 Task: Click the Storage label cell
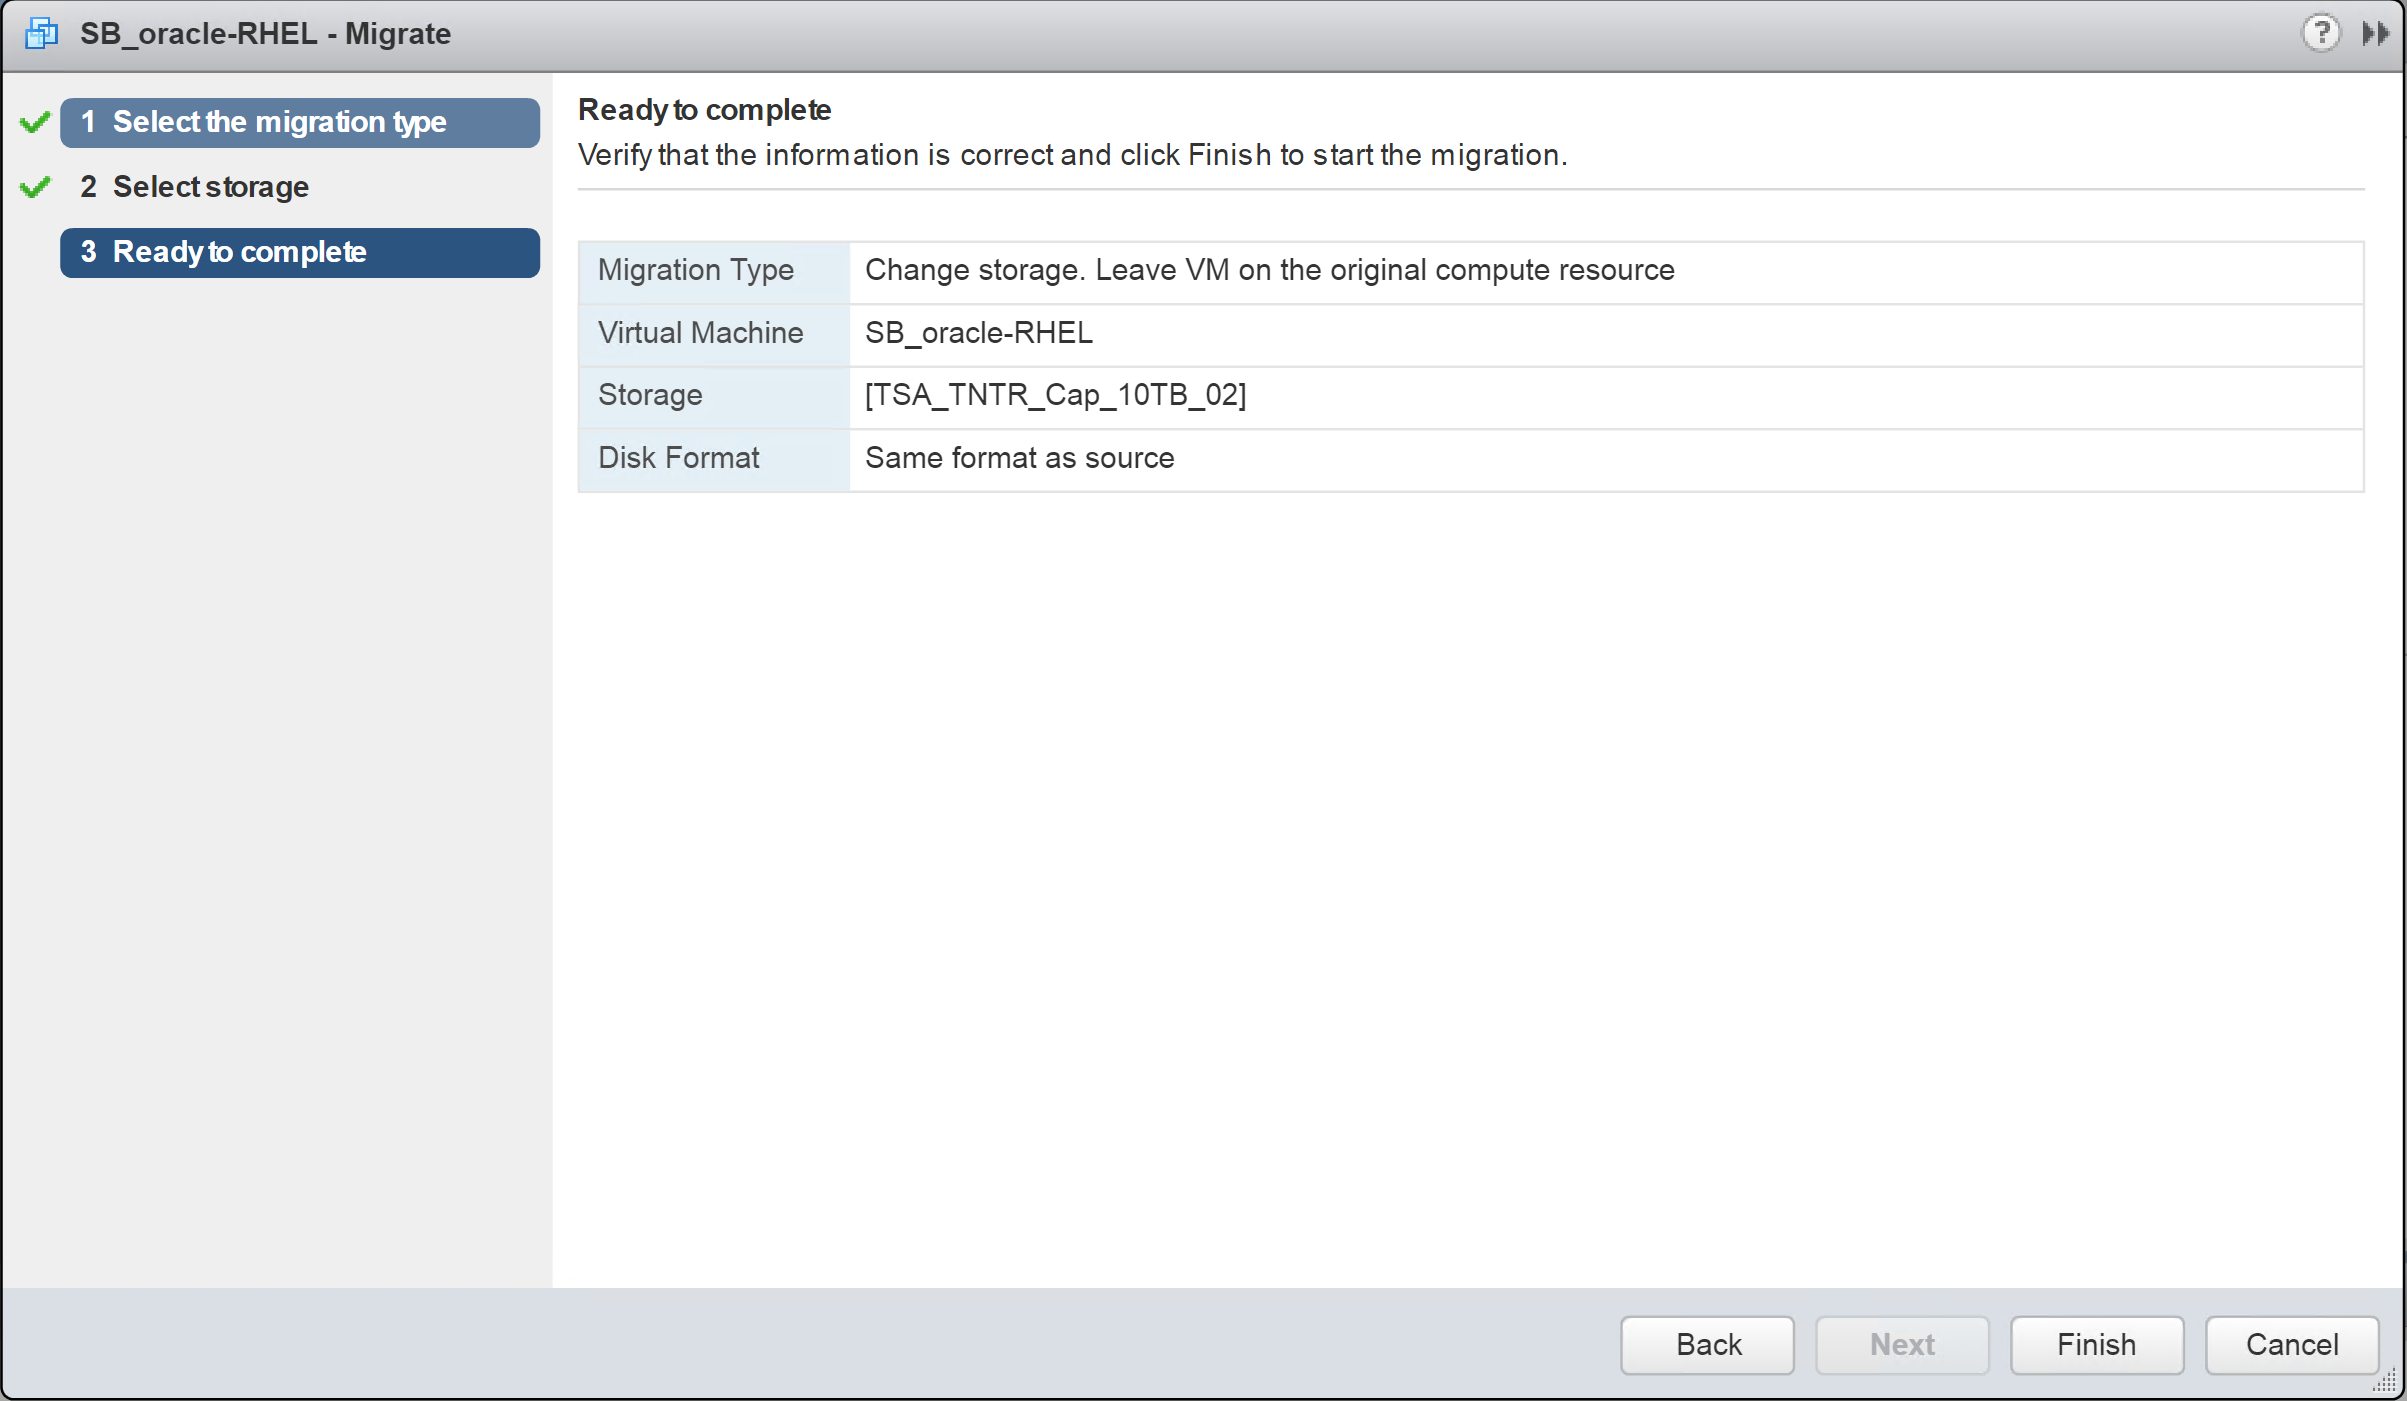click(x=650, y=395)
